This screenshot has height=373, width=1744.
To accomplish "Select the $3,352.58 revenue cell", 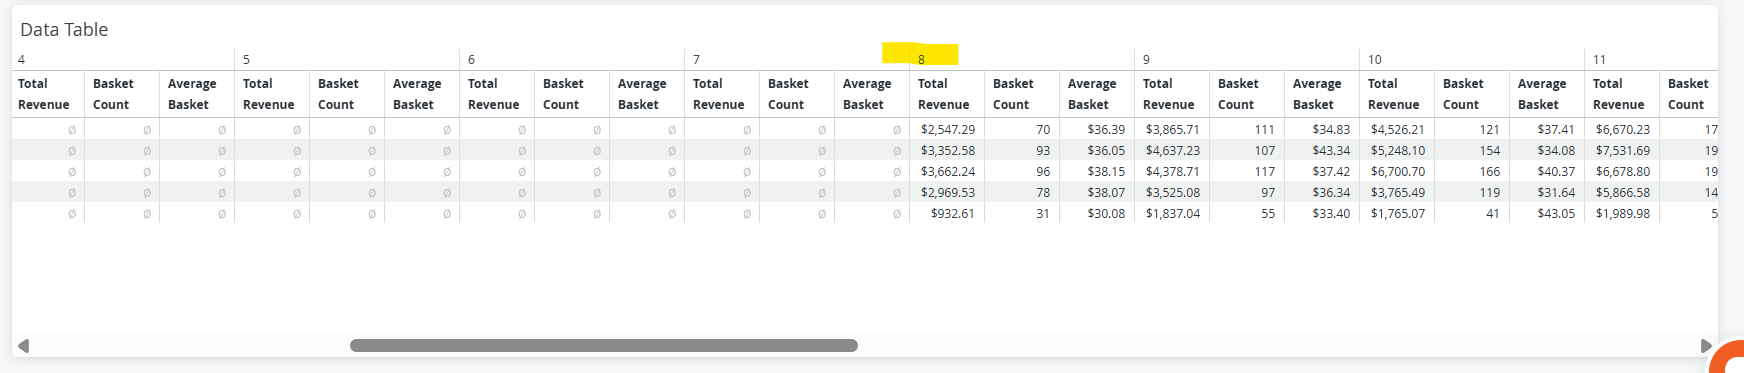I will [947, 150].
